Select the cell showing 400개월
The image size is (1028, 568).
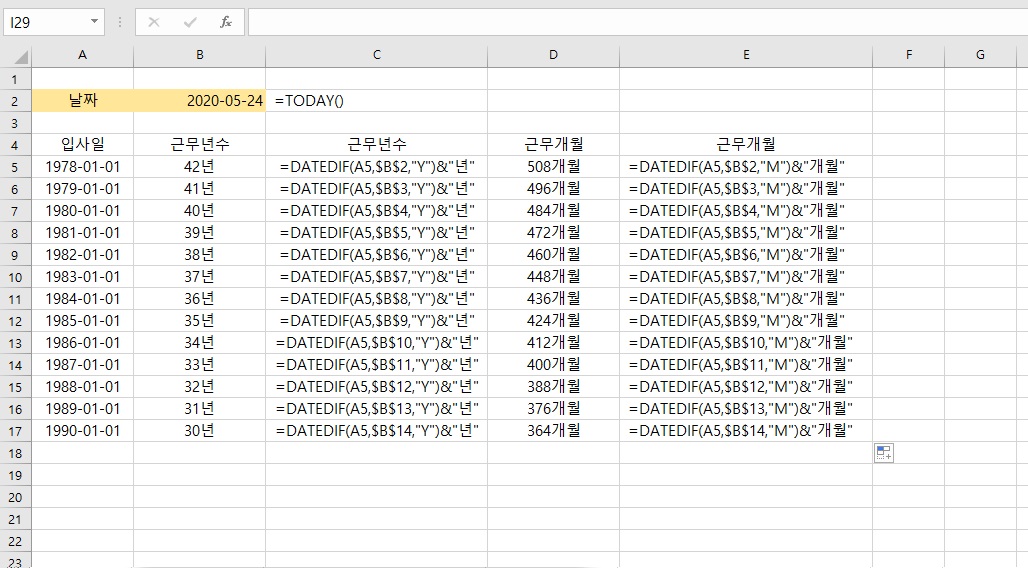click(x=553, y=365)
